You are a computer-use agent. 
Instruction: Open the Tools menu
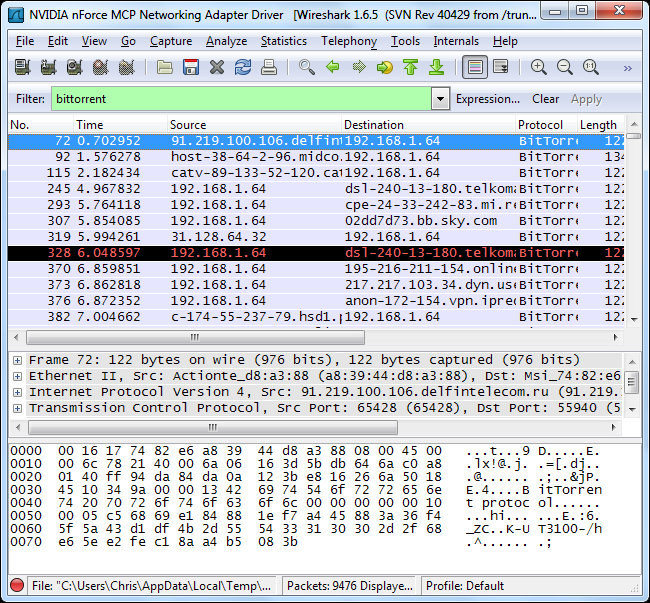coord(405,41)
